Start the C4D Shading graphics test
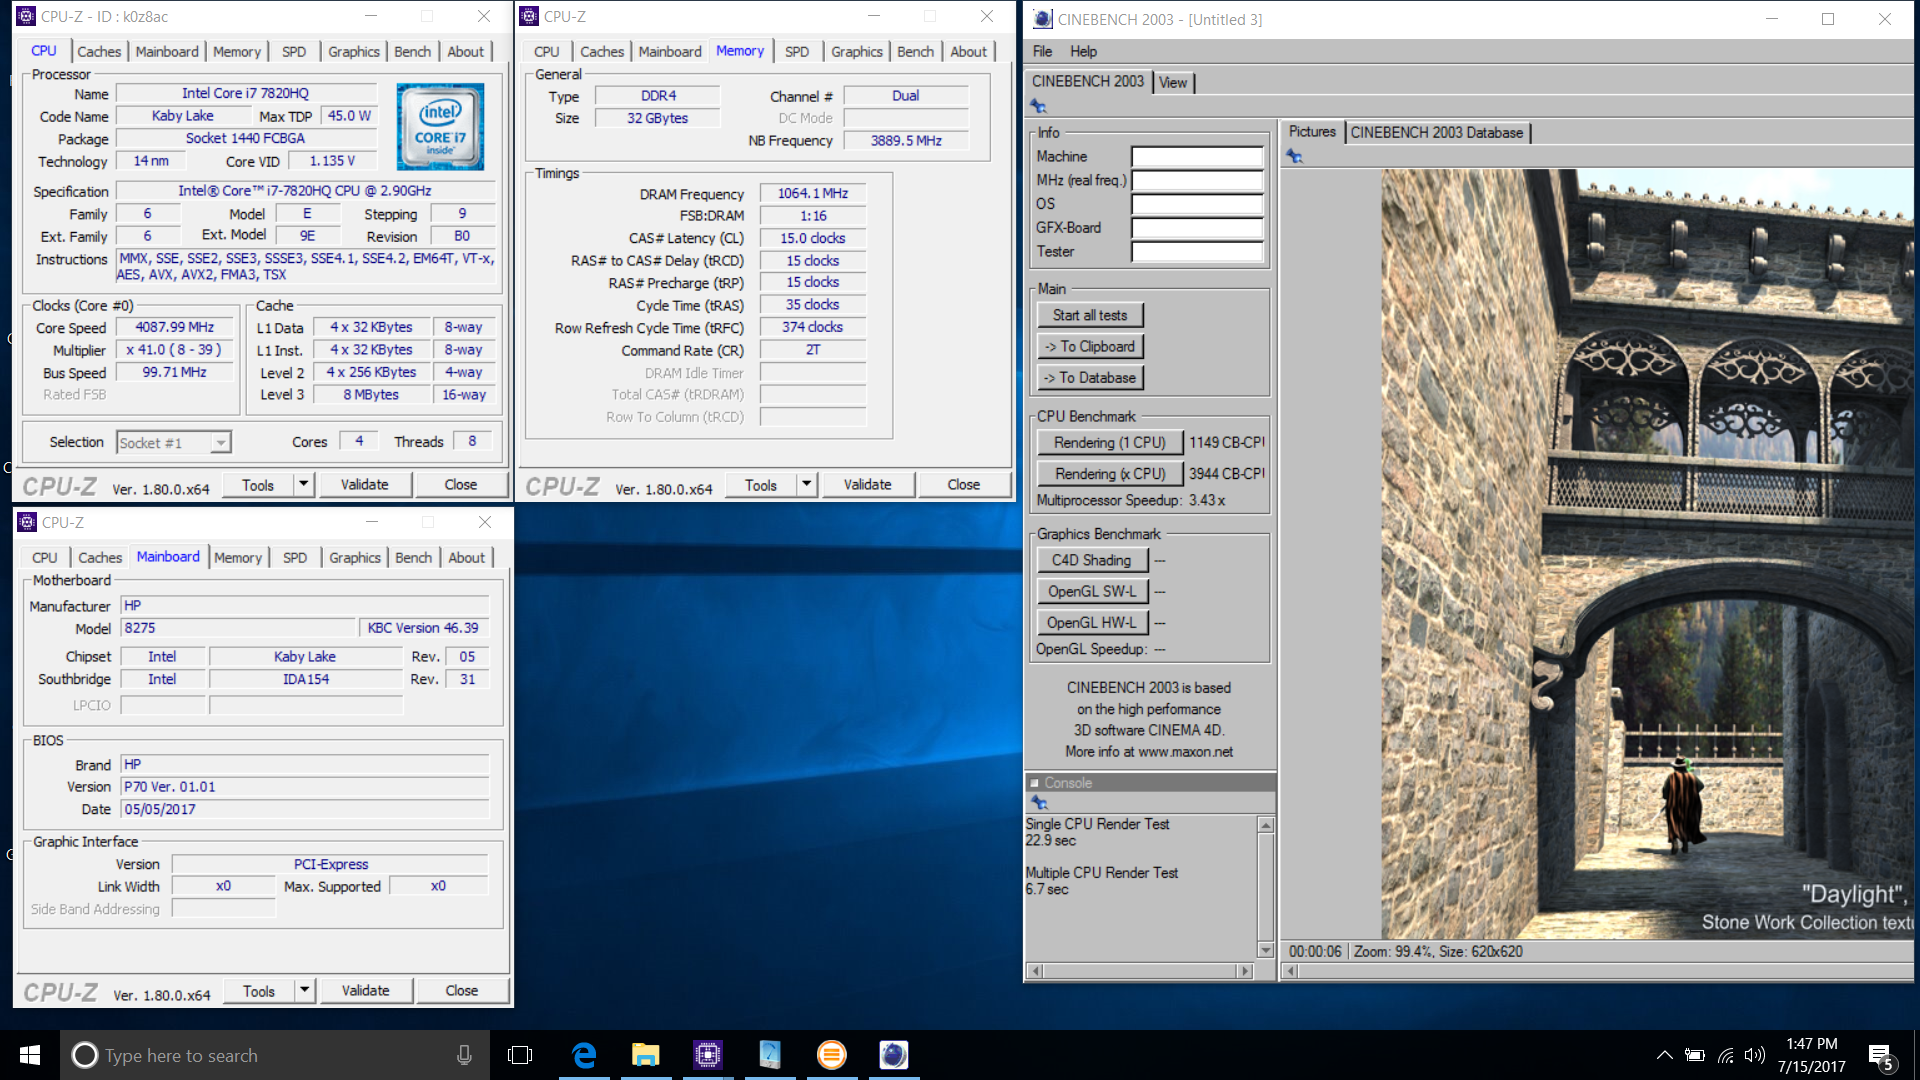 pos(1092,560)
